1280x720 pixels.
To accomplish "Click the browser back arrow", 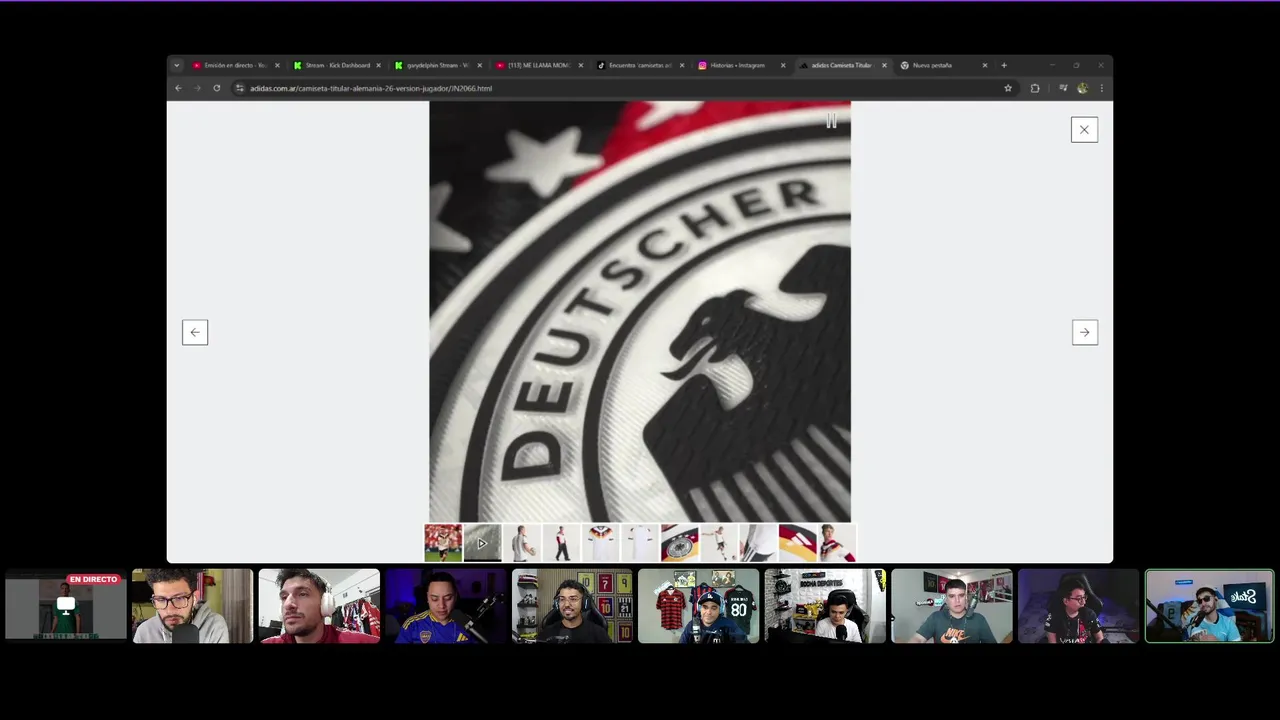I will (x=178, y=88).
